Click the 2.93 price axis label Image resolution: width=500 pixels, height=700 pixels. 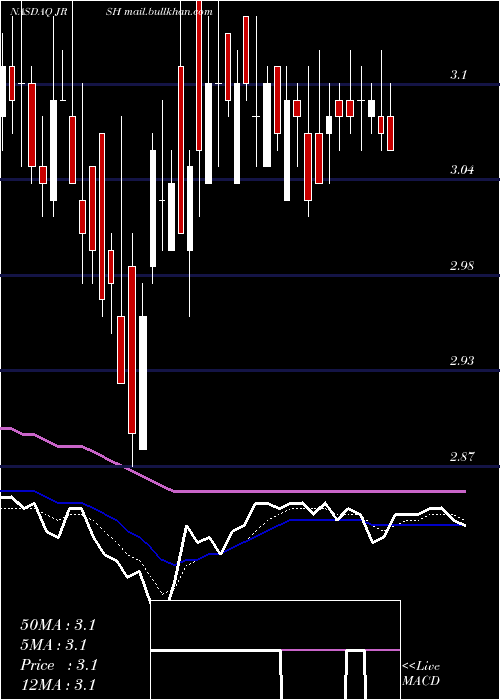(x=462, y=361)
